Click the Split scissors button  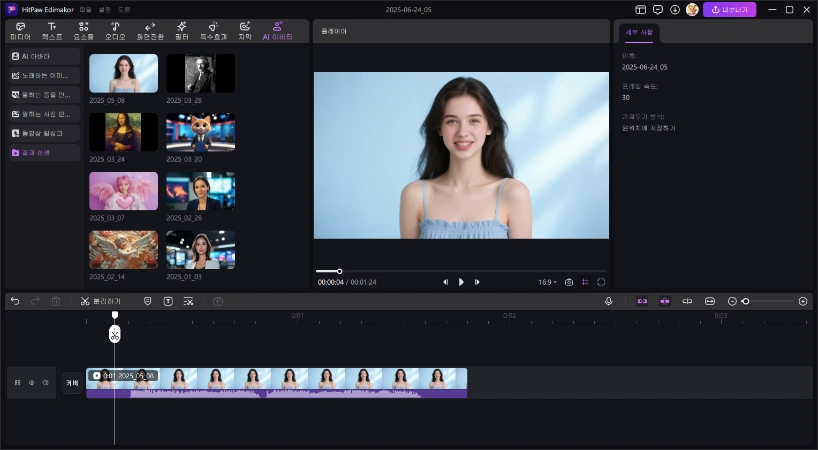click(x=101, y=301)
